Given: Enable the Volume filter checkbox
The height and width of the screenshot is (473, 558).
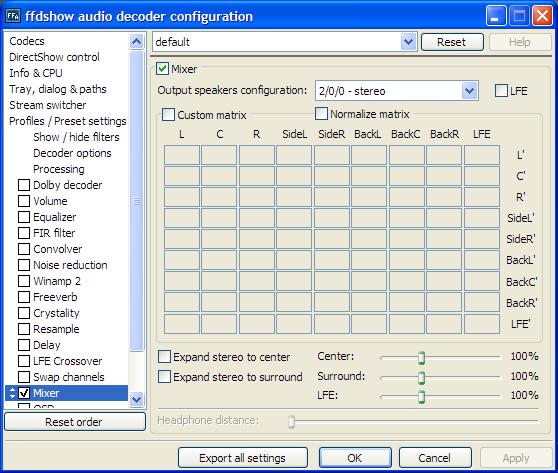Looking at the screenshot, I should (24, 201).
